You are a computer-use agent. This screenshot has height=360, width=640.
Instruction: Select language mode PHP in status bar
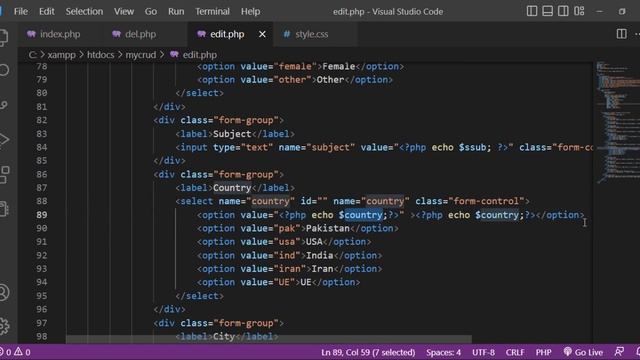pyautogui.click(x=543, y=352)
